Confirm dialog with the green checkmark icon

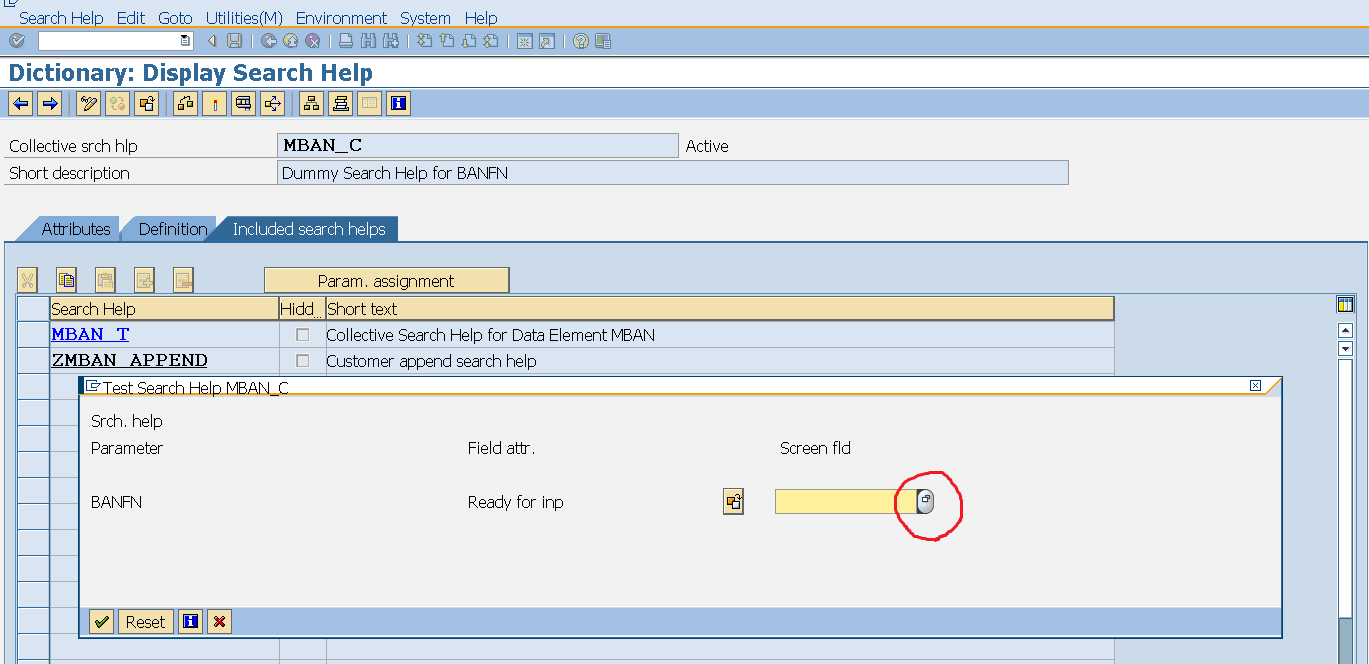pyautogui.click(x=100, y=621)
